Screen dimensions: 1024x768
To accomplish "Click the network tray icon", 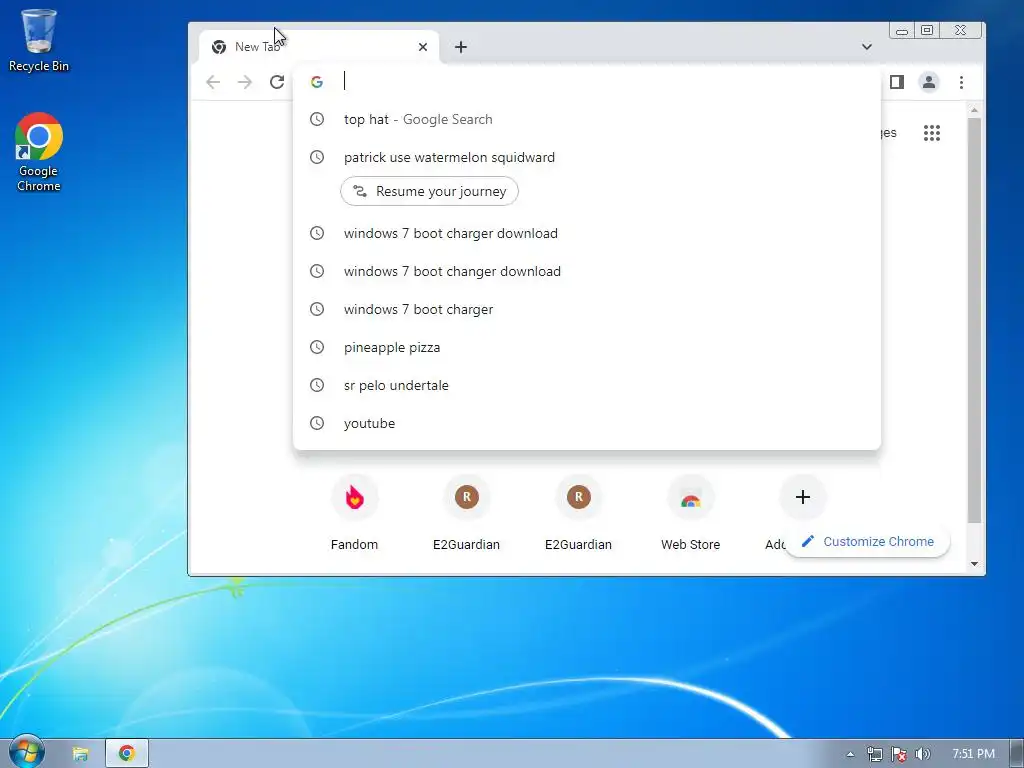I will (x=874, y=754).
